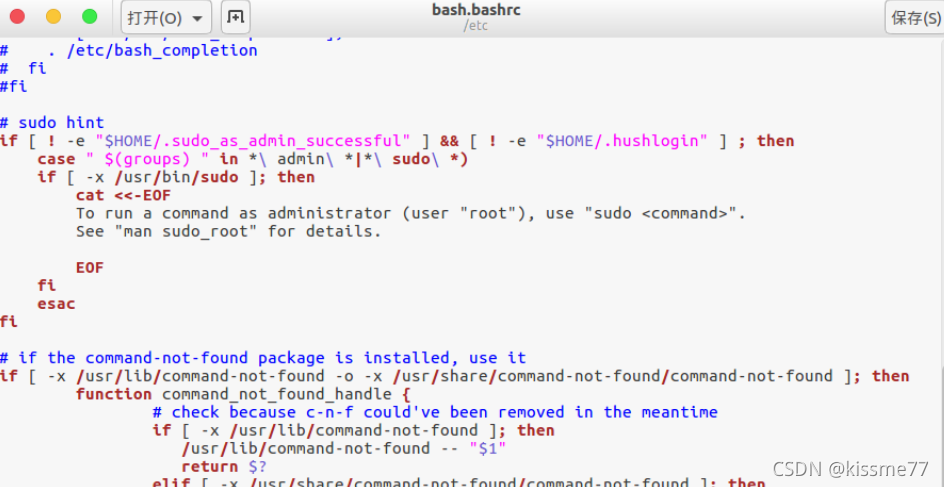
Task: Click 'if [ -x /usr/lib/command-not-found ]; then' line
Action: tap(353, 430)
